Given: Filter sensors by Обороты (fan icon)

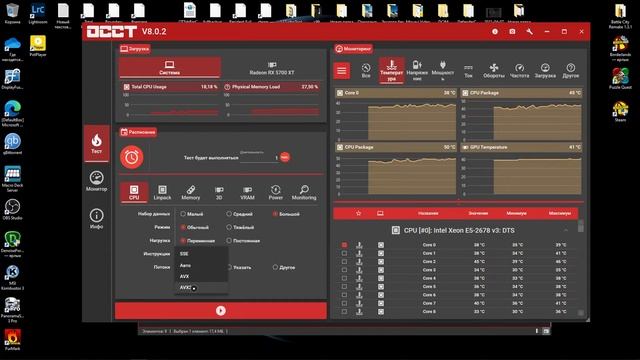Looking at the screenshot, I should point(494,71).
